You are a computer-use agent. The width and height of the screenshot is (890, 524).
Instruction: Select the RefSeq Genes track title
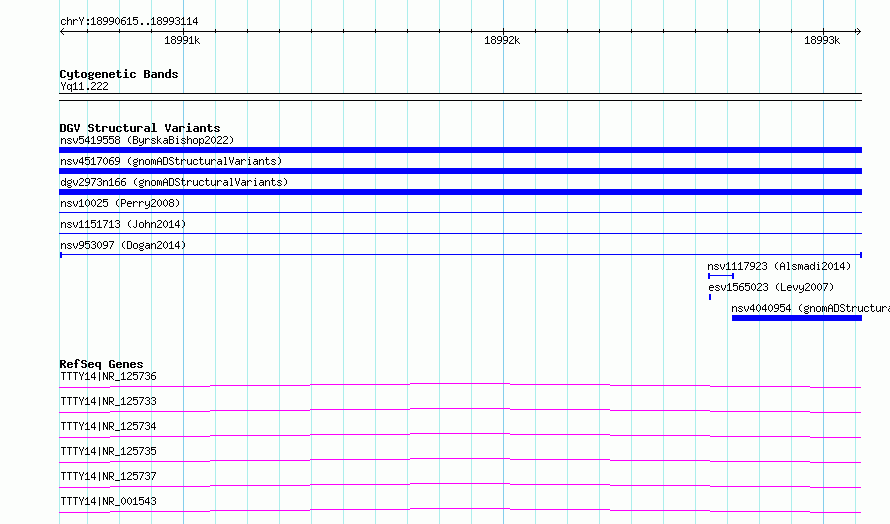(x=101, y=364)
